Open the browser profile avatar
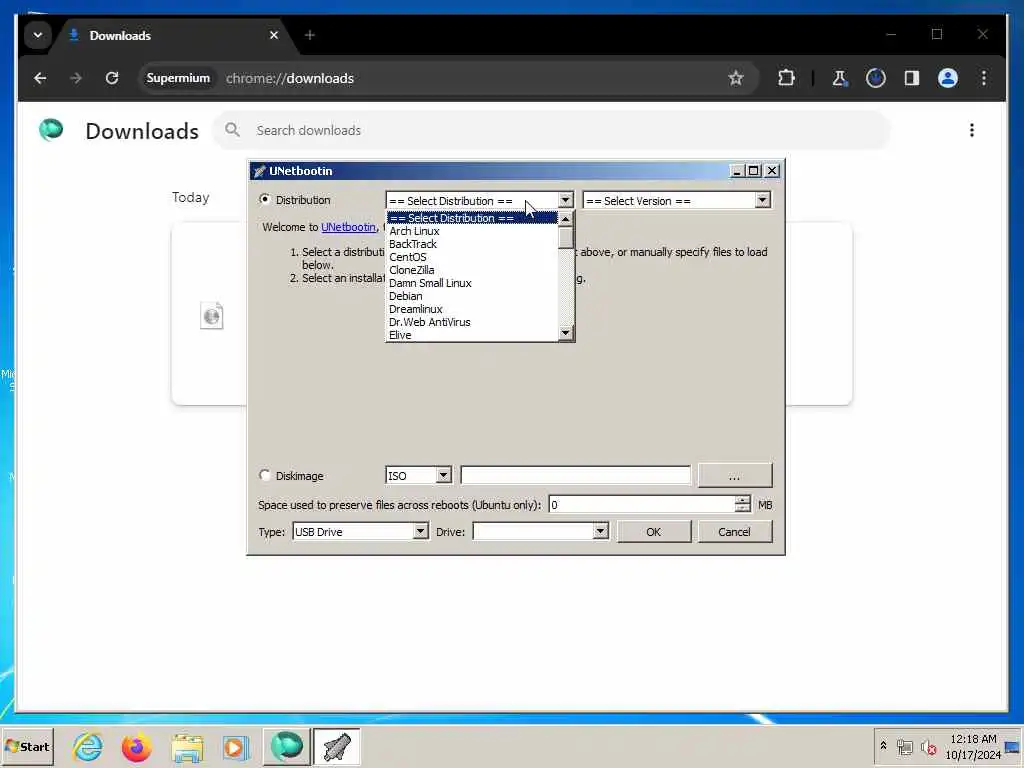This screenshot has width=1024, height=768. pyautogui.click(x=948, y=78)
